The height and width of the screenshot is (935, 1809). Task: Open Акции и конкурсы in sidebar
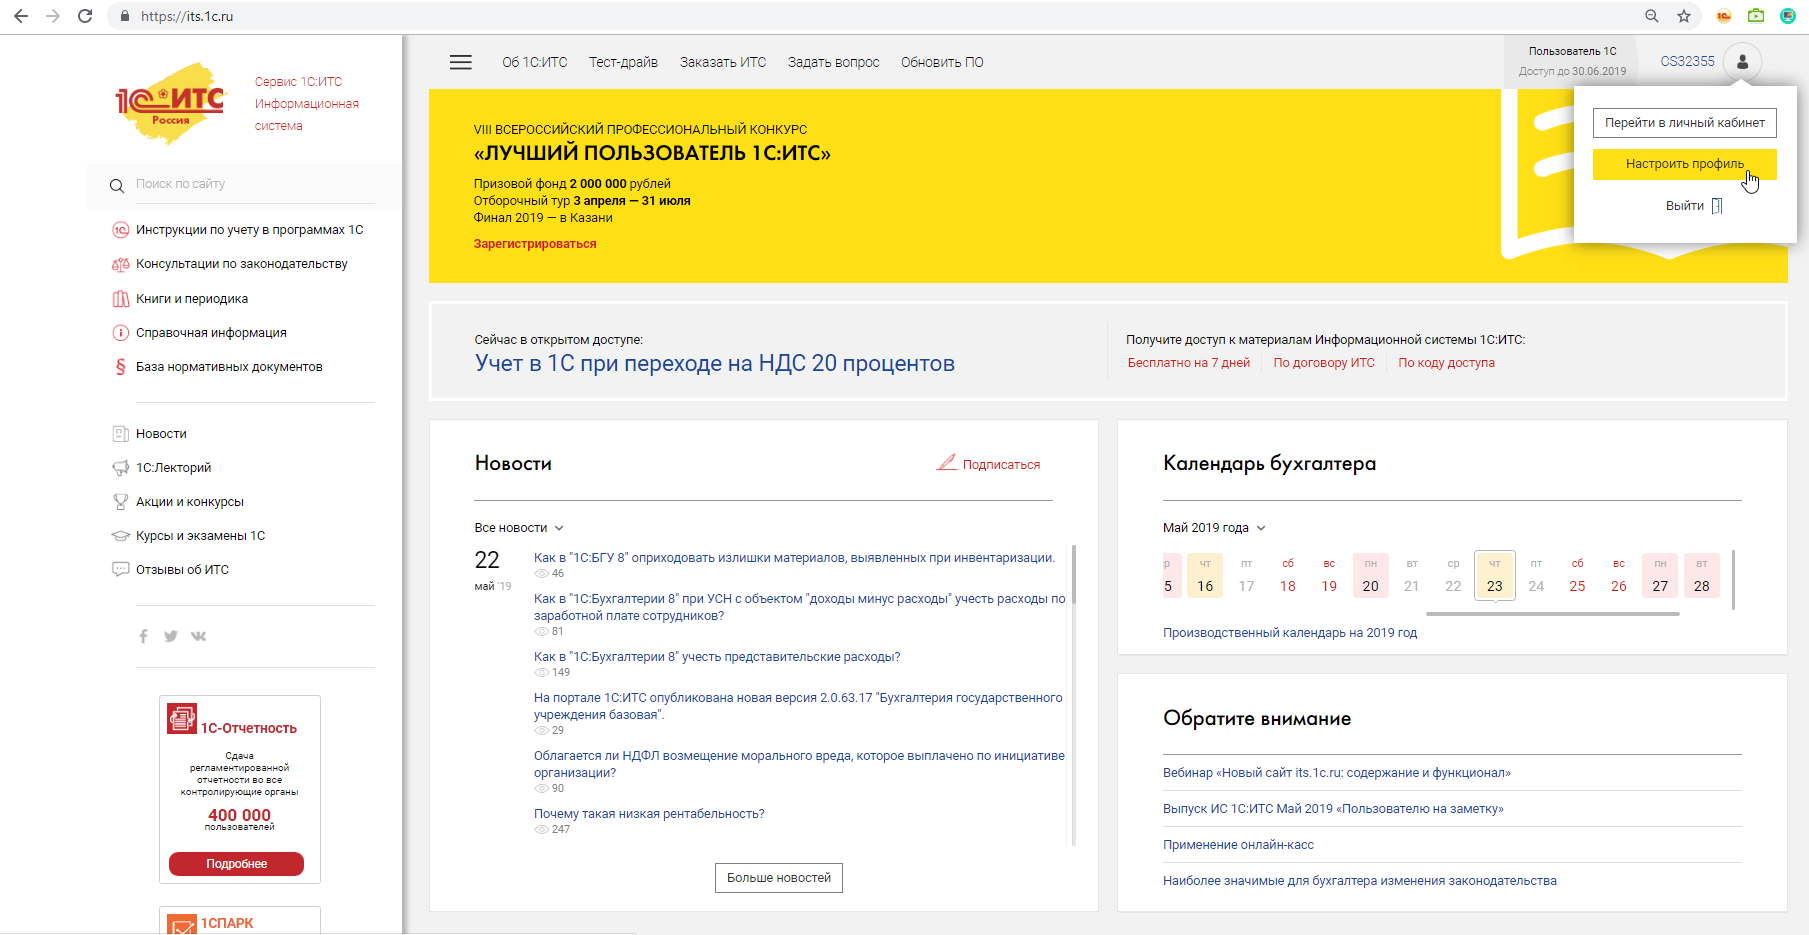coord(190,502)
